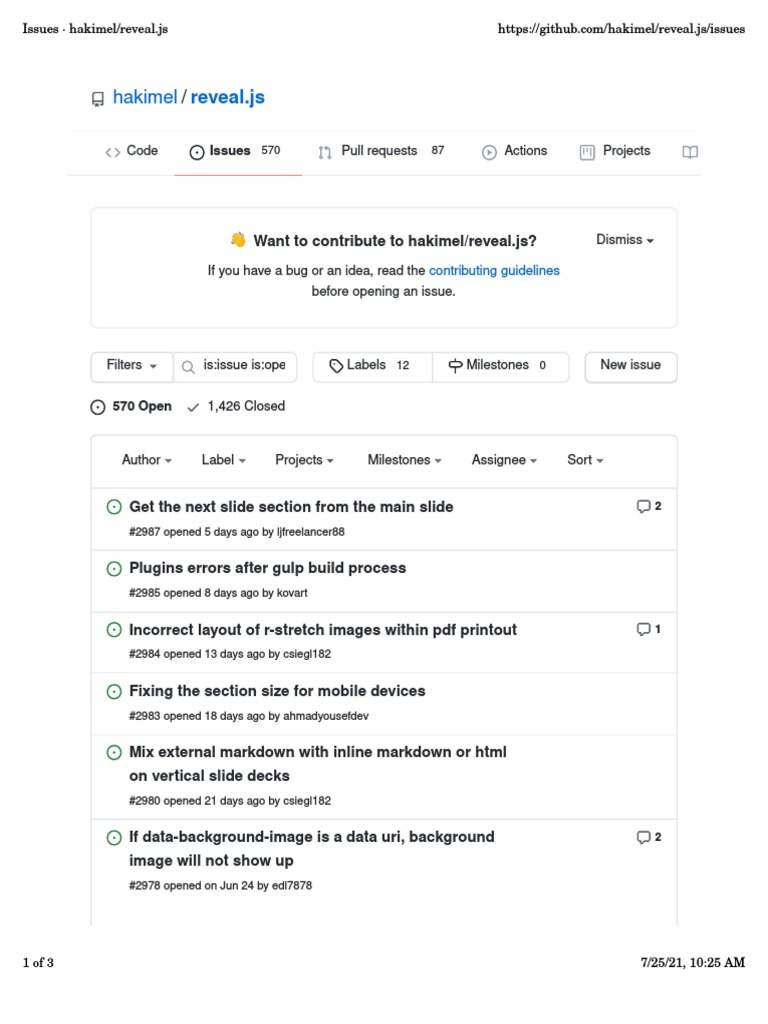This screenshot has width=768, height=1024.
Task: Open issue 'Fixing the section size for mobile devices'
Action: (x=277, y=691)
